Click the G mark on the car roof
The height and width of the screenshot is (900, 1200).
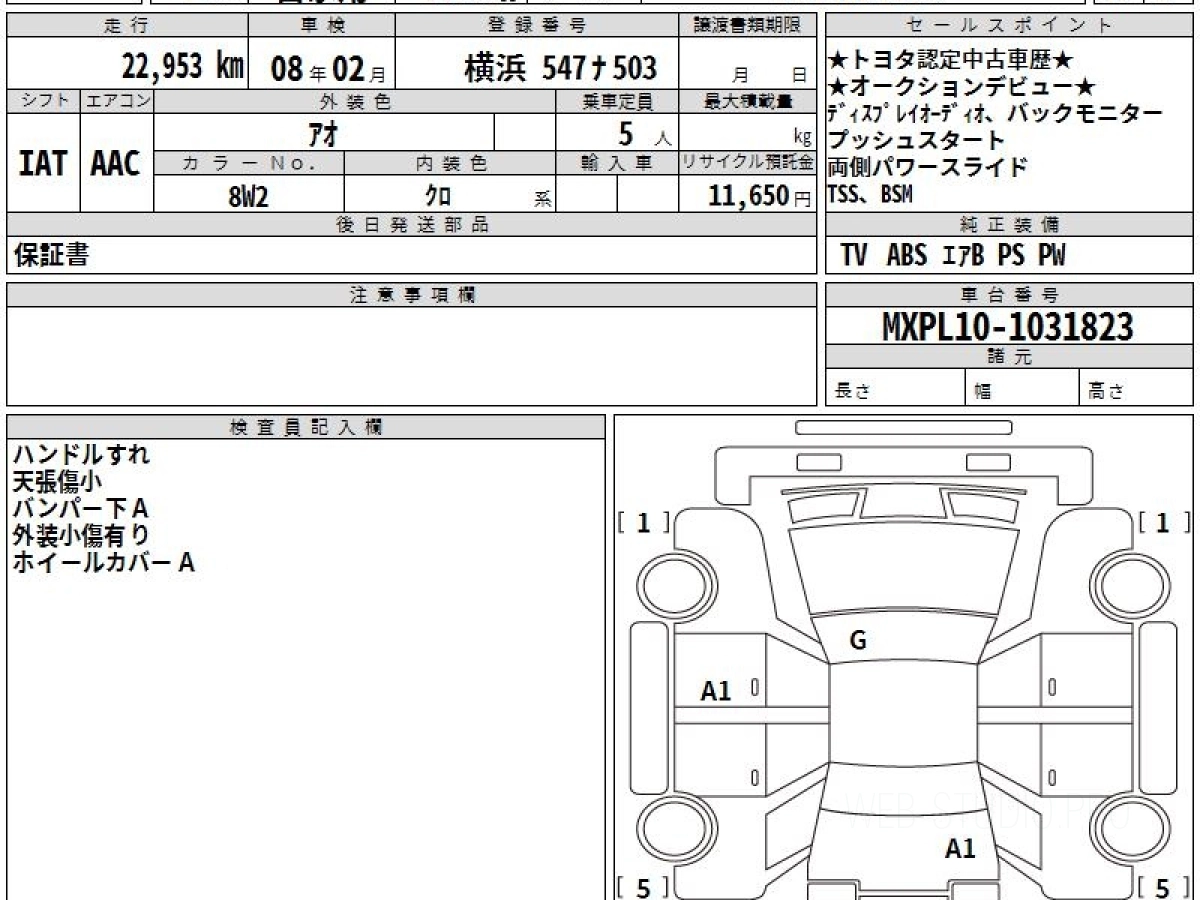click(x=857, y=642)
